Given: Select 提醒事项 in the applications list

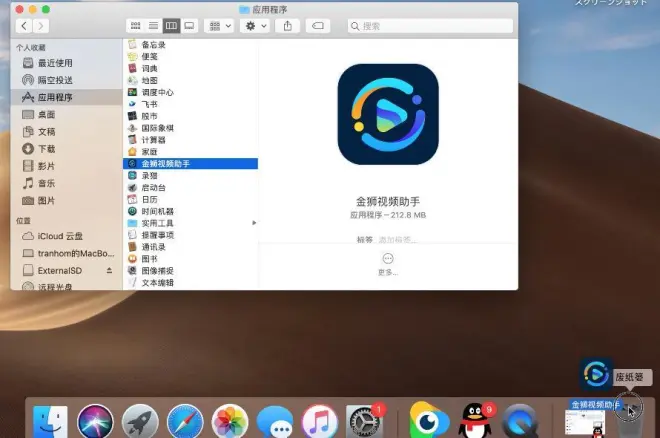Looking at the screenshot, I should (x=190, y=235).
